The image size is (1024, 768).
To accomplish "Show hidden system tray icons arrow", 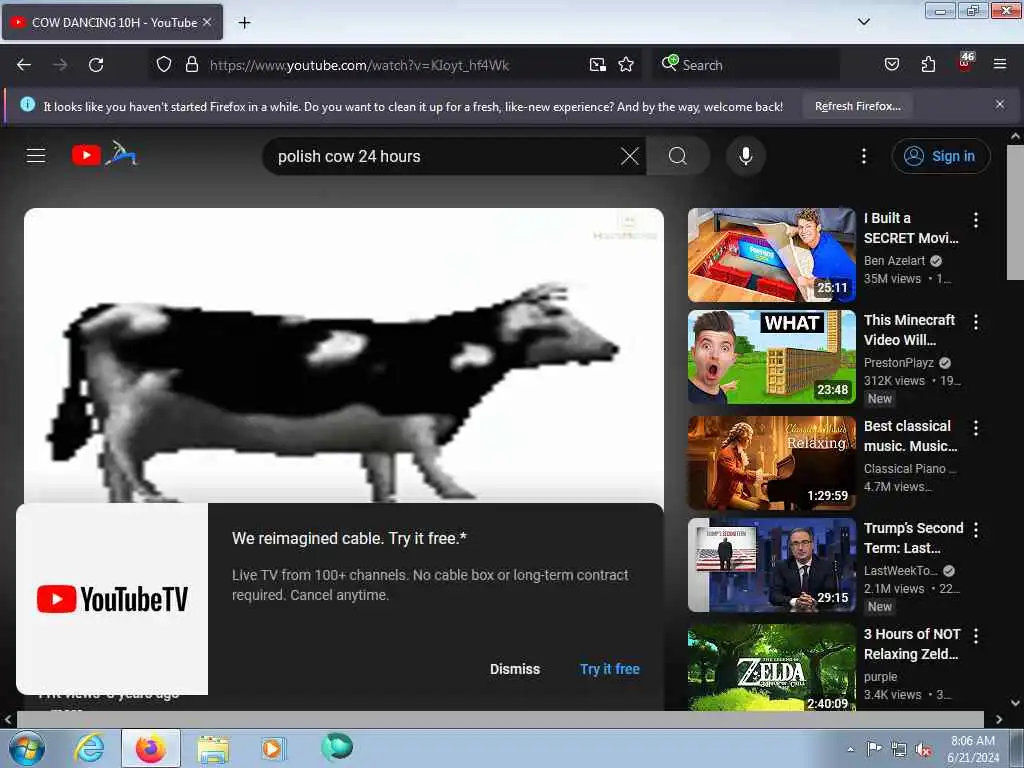I will [850, 749].
